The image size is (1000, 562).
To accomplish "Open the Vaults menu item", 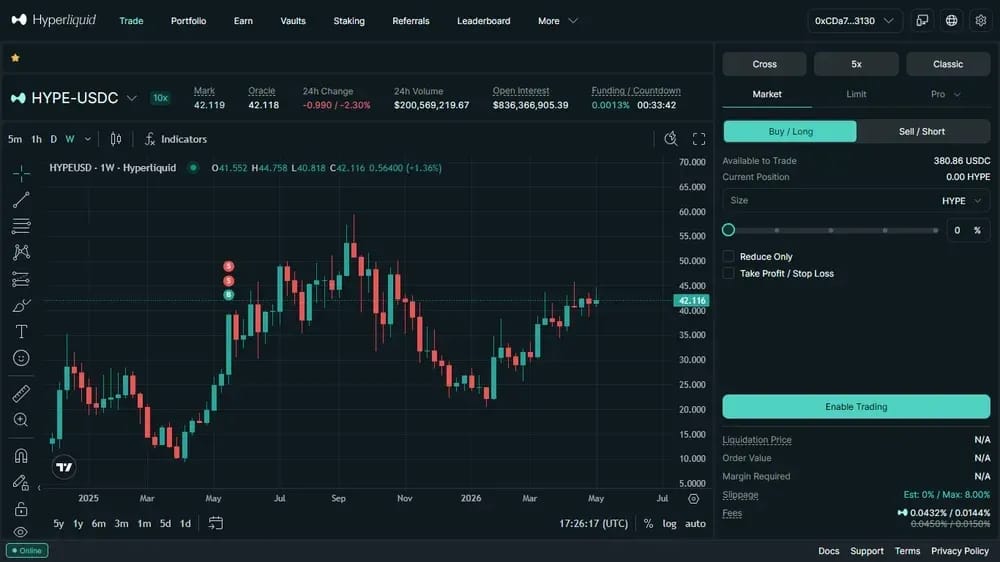I will [293, 20].
